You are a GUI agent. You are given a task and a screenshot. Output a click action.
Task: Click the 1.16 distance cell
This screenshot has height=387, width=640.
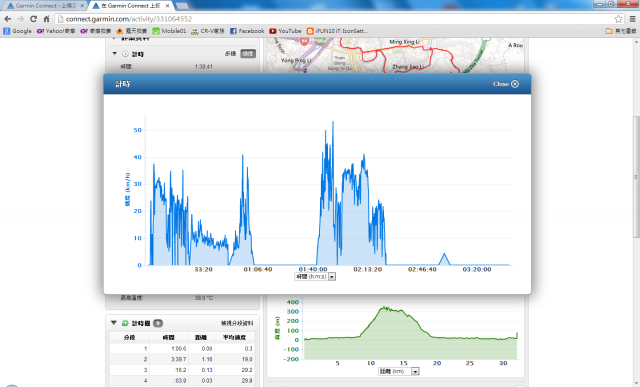[207, 359]
